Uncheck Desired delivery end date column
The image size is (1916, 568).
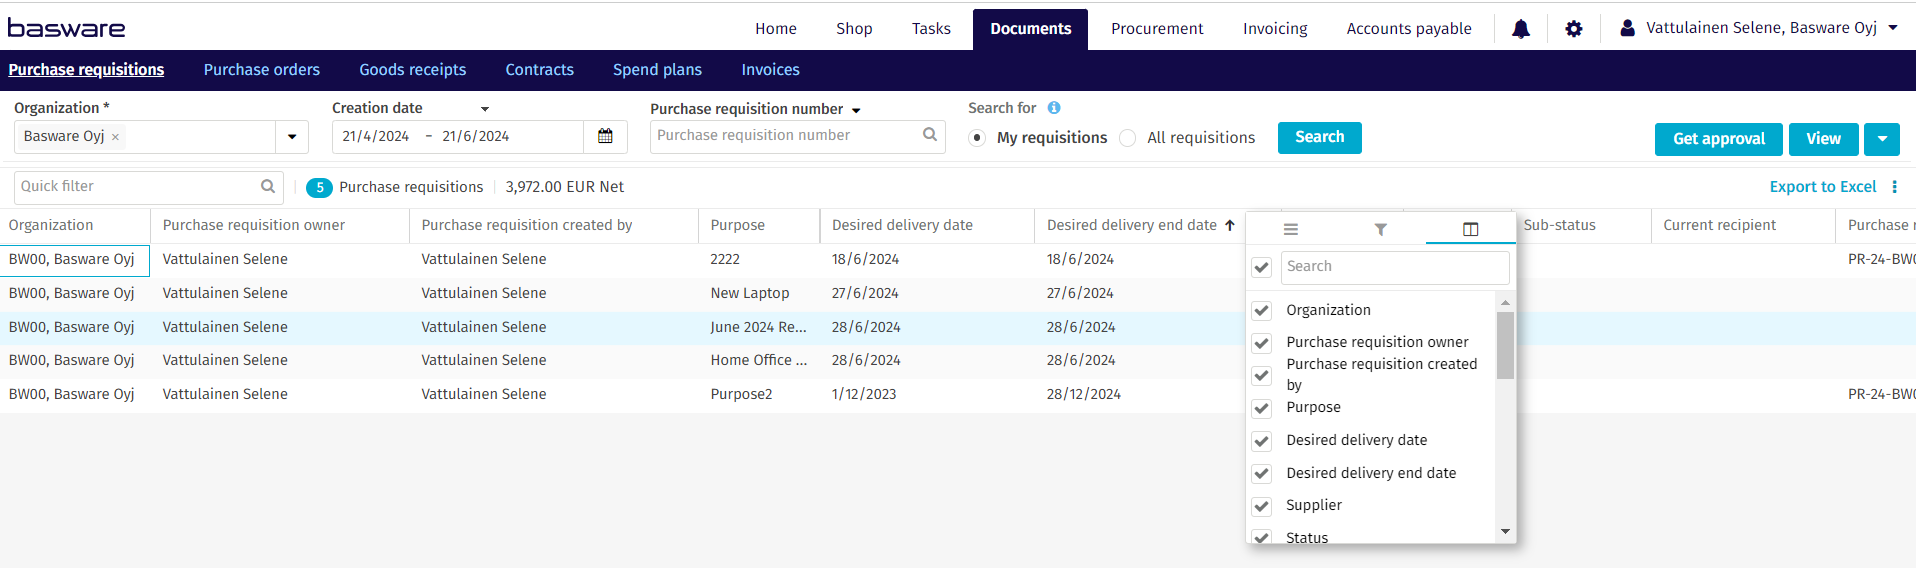click(x=1262, y=473)
